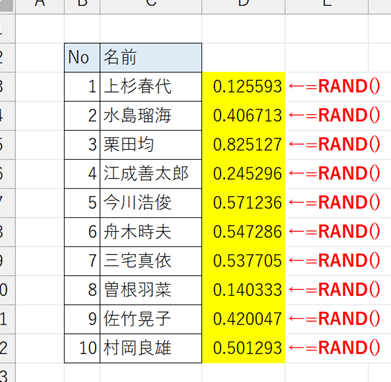Viewport: 391px width, 382px height.
Task: Select the number cell left of 曽根羽菜
Action: coord(82,290)
